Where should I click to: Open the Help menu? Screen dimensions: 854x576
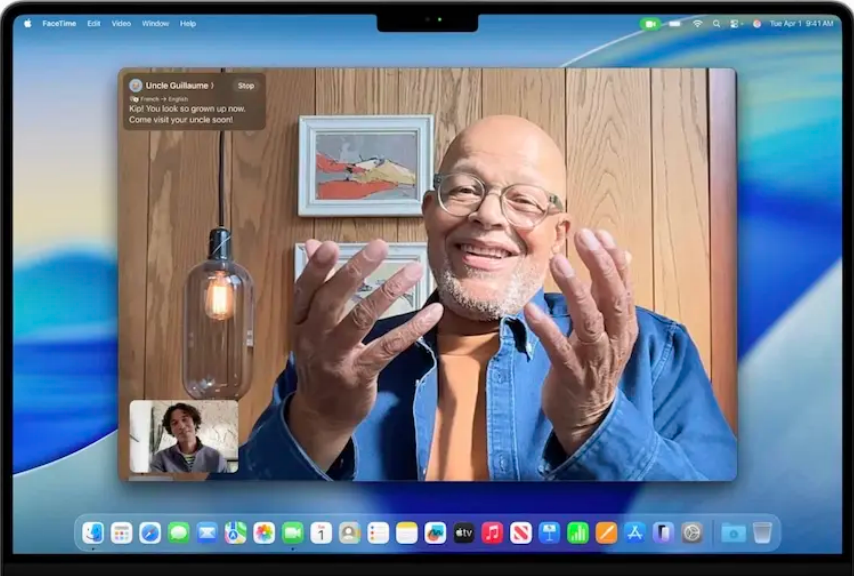pyautogui.click(x=188, y=23)
